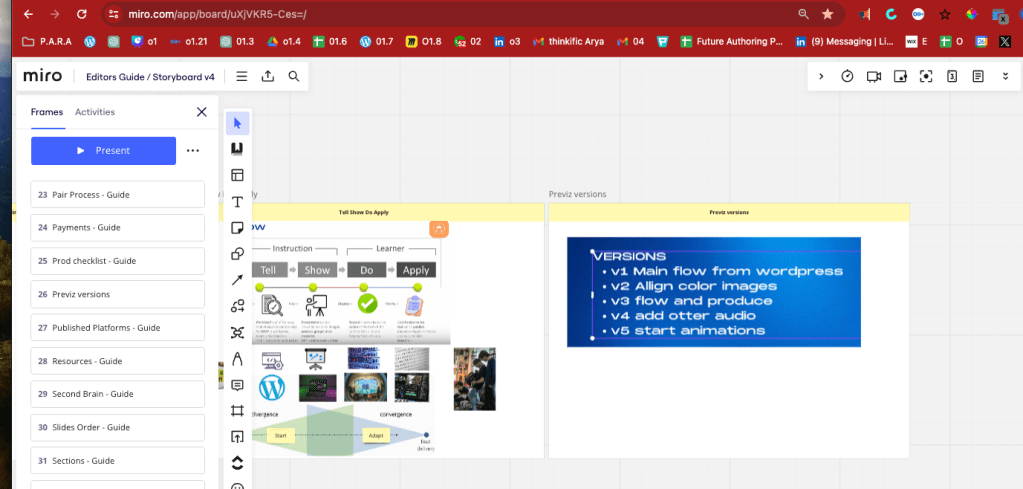The height and width of the screenshot is (489, 1023).
Task: Select the Comment tool
Action: [237, 385]
